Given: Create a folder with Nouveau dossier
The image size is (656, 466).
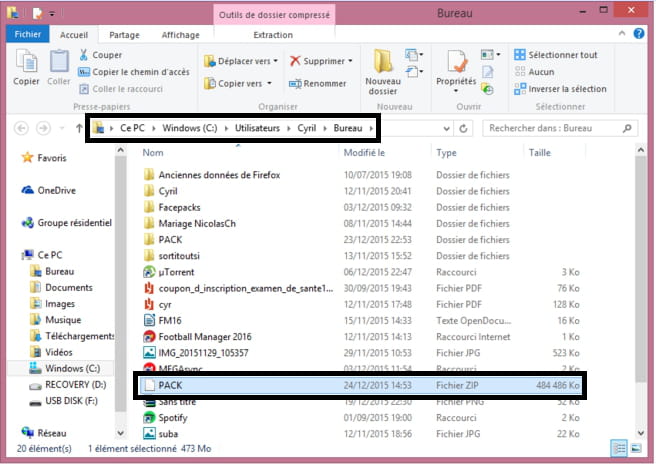Looking at the screenshot, I should pyautogui.click(x=382, y=70).
